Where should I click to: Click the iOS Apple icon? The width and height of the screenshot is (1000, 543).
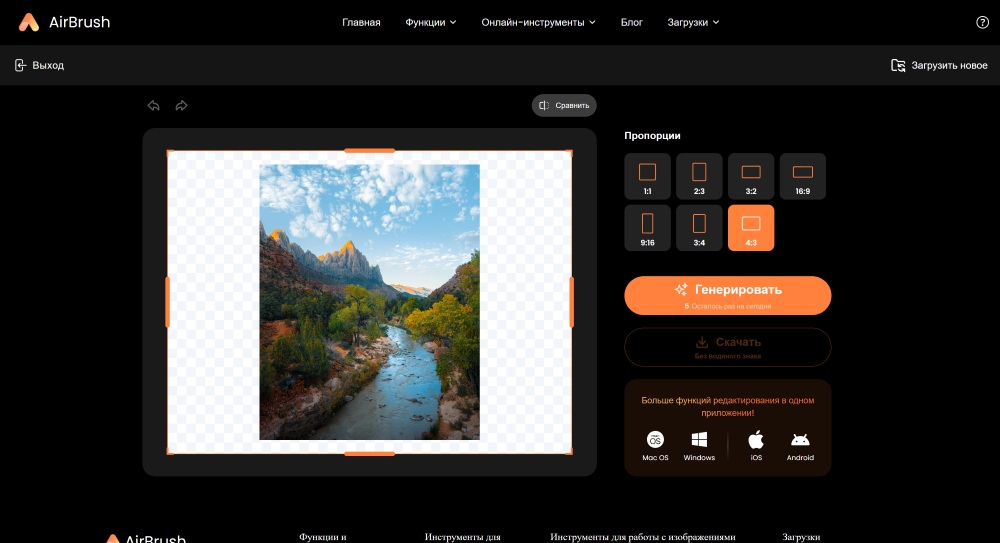pyautogui.click(x=756, y=441)
